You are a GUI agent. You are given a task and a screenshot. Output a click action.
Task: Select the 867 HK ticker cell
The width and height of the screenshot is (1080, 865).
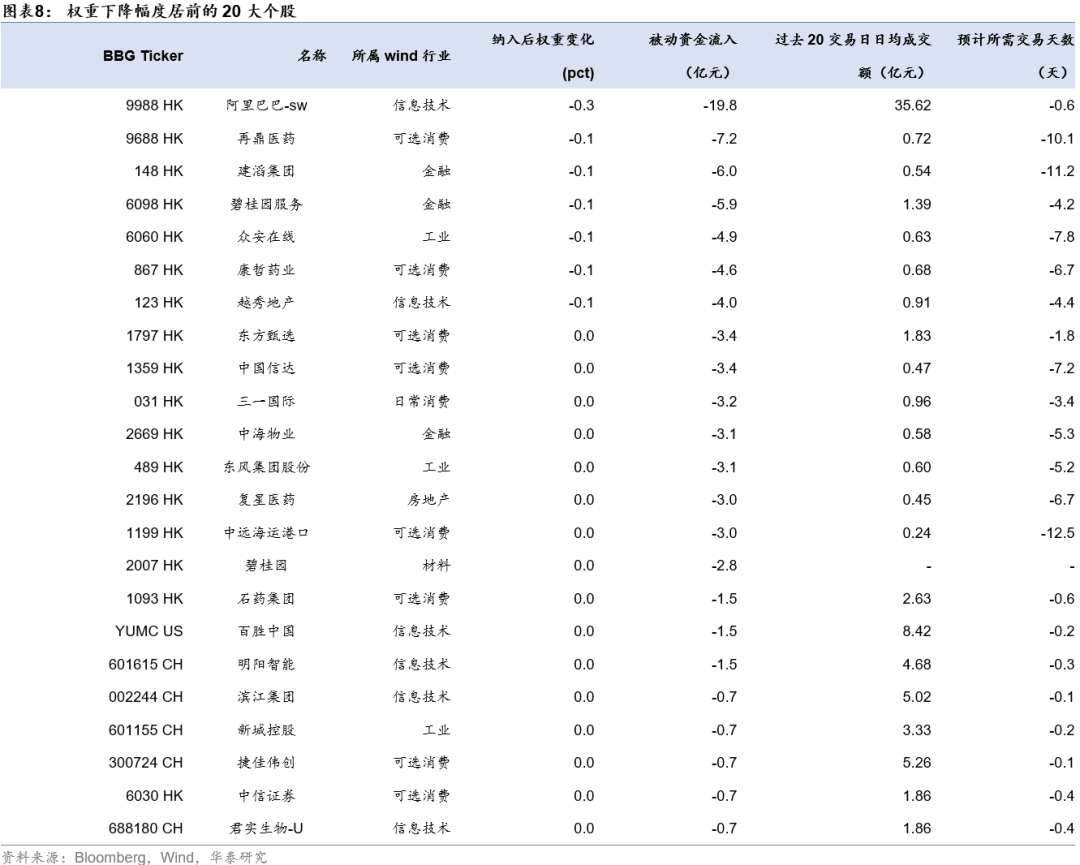tap(158, 270)
